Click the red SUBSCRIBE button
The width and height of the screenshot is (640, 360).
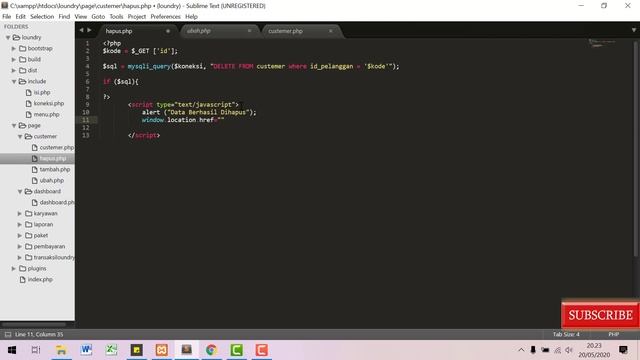pos(600,315)
